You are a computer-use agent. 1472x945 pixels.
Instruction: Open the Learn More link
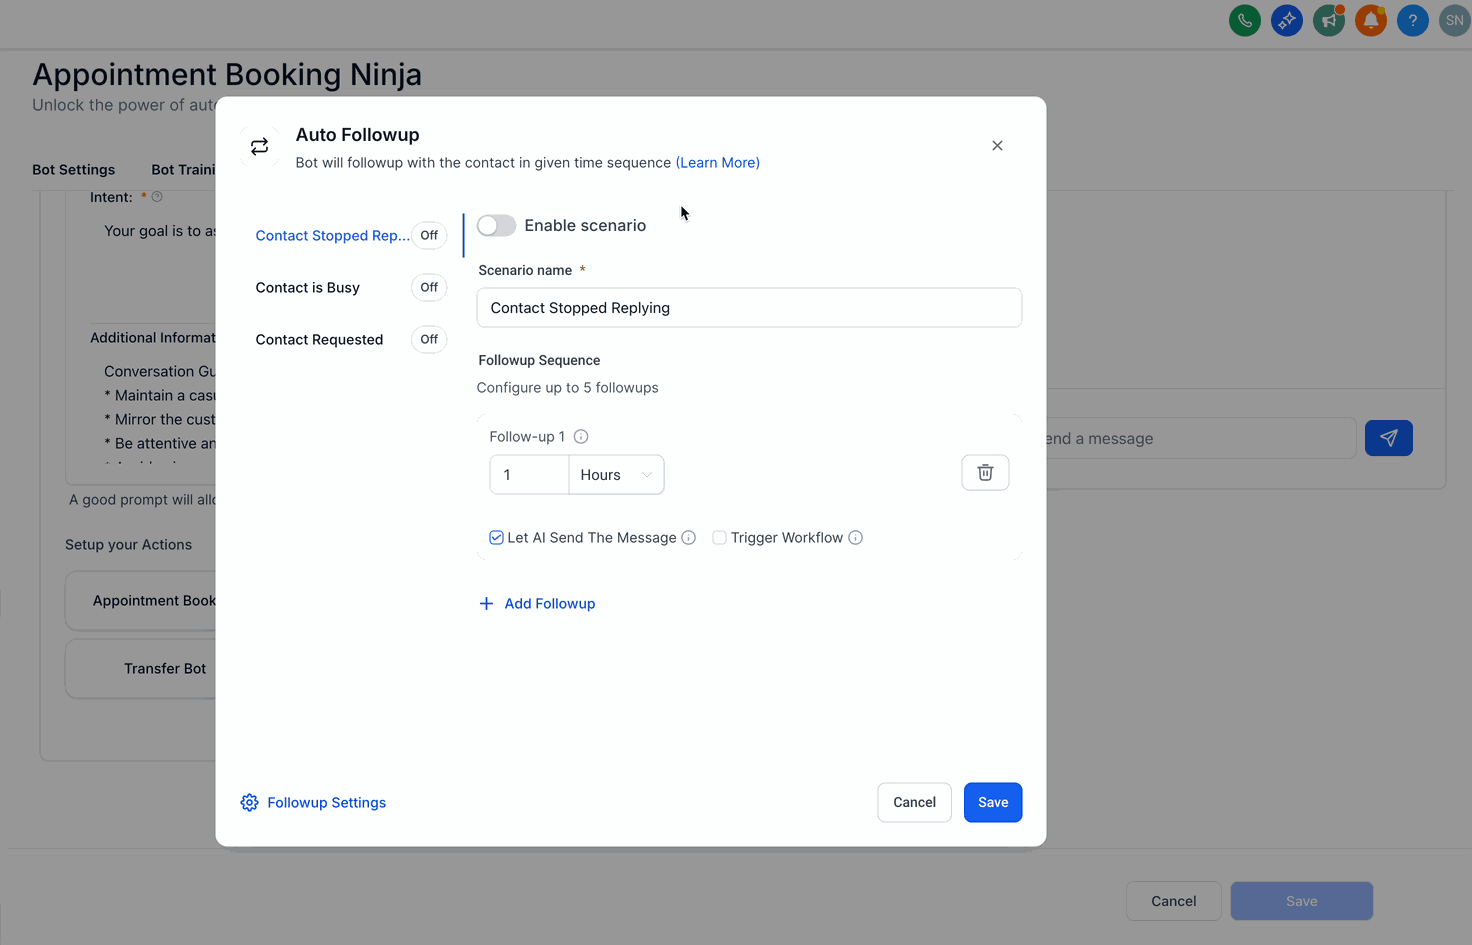coord(718,163)
